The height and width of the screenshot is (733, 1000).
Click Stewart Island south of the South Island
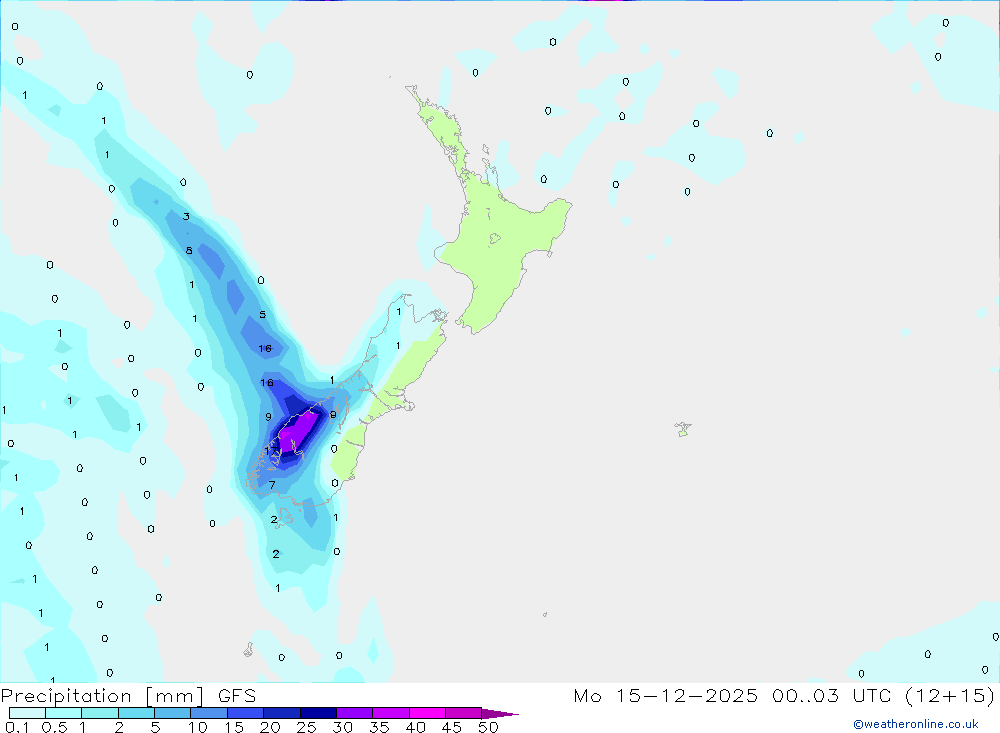tap(284, 516)
